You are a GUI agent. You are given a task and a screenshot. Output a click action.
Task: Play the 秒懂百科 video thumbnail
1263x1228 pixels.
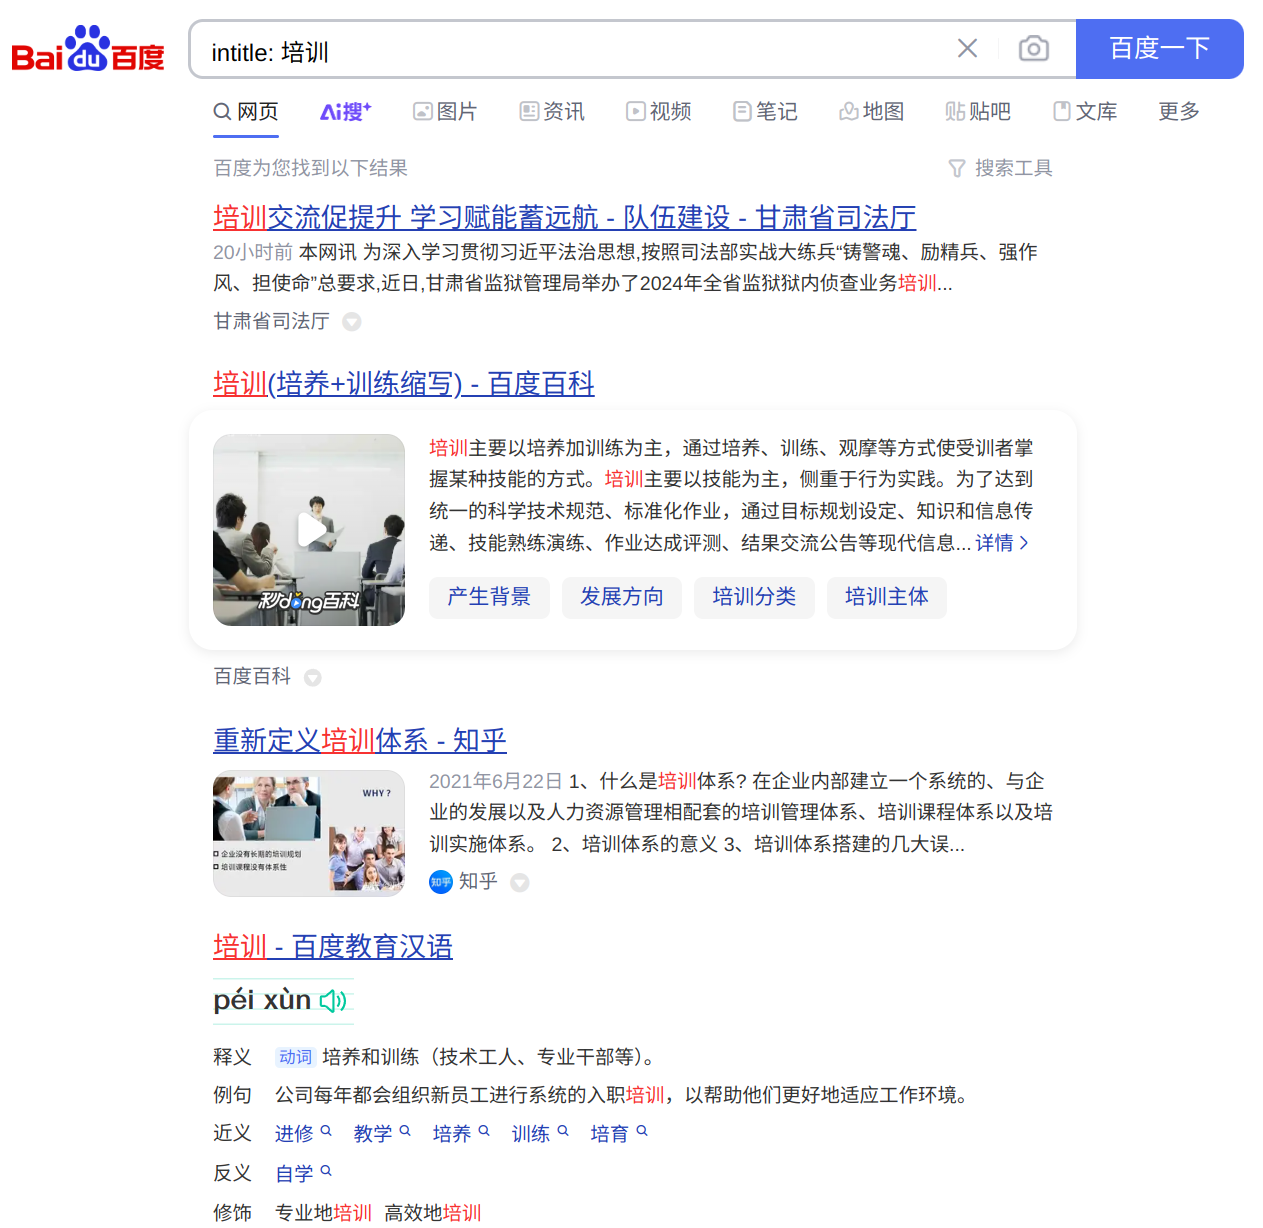coord(309,530)
